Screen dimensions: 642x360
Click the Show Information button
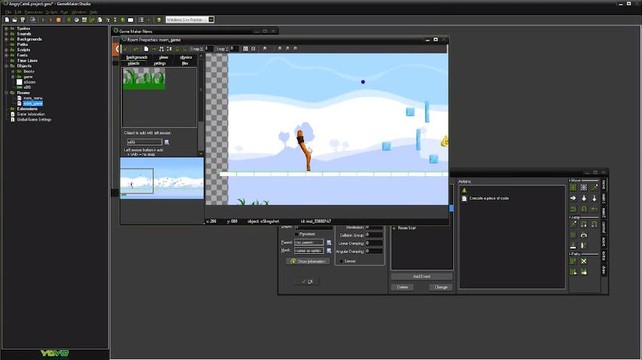point(308,261)
